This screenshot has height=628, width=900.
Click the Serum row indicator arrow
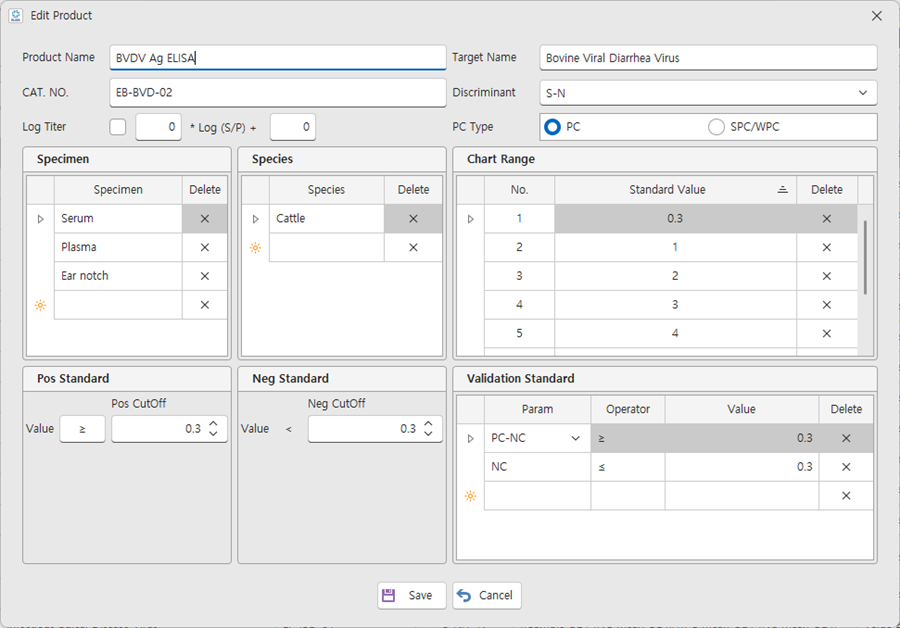point(40,219)
